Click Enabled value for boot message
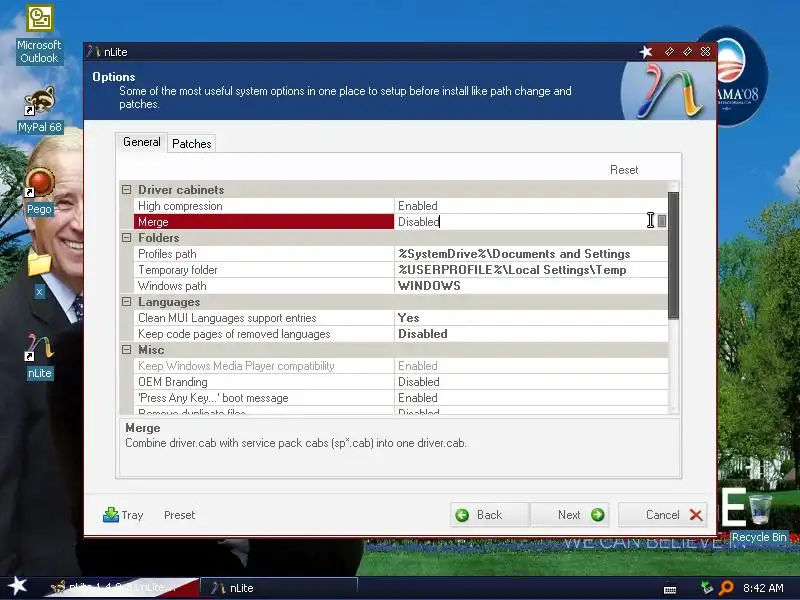 click(531, 398)
